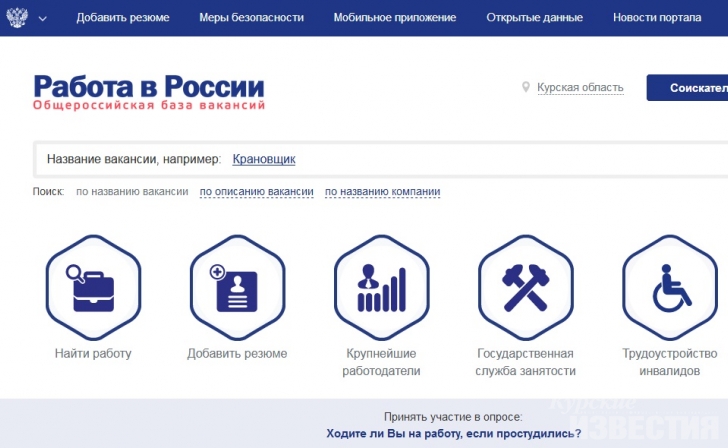Open the Добавить резюме menu item
Screen dimensions: 728x448
(123, 18)
